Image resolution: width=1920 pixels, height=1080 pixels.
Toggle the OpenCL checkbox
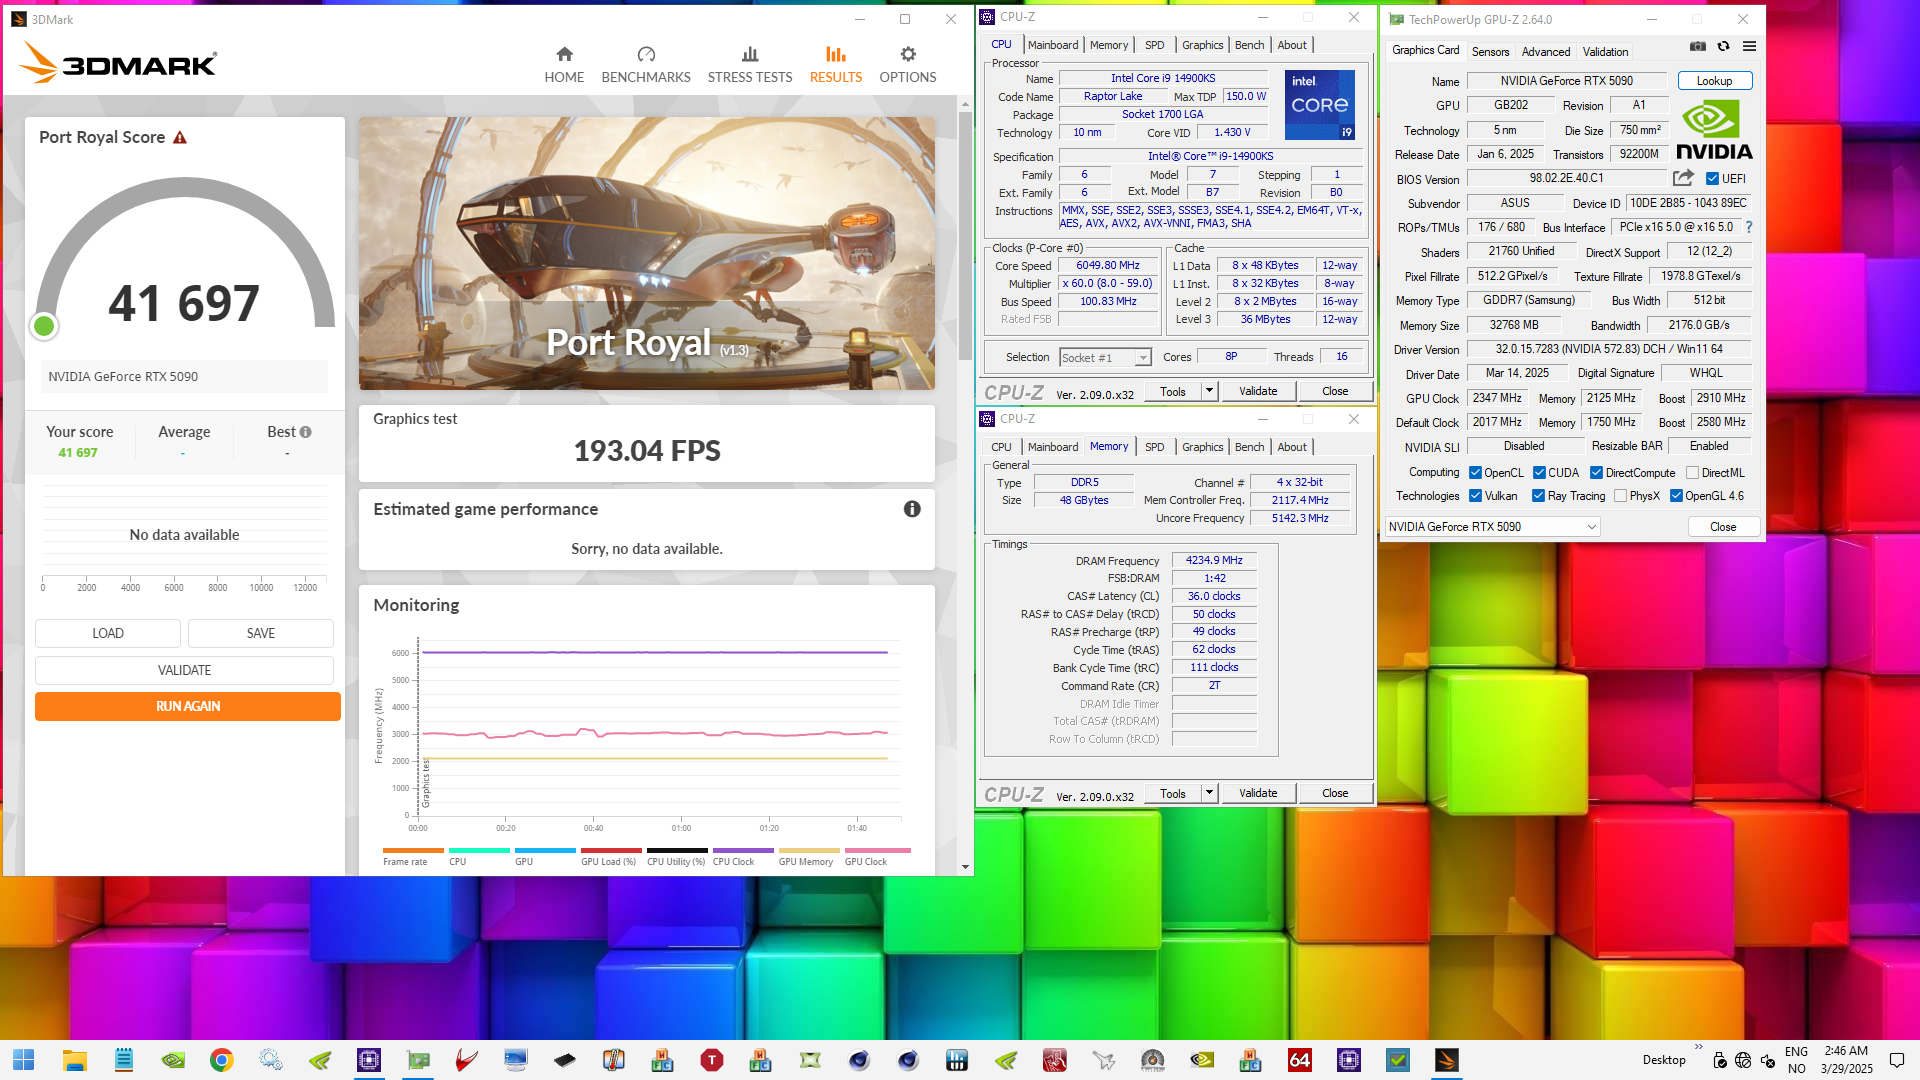coord(1475,473)
